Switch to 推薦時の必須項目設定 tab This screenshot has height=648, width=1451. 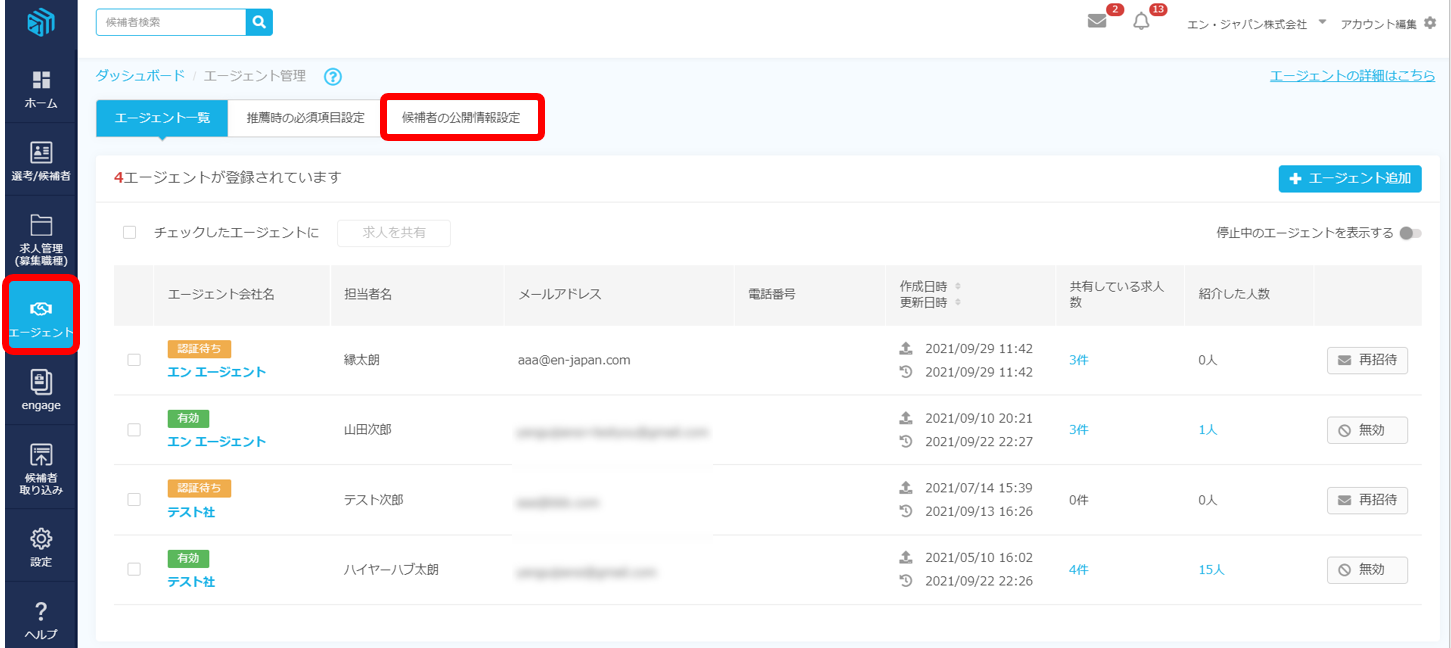pyautogui.click(x=305, y=118)
